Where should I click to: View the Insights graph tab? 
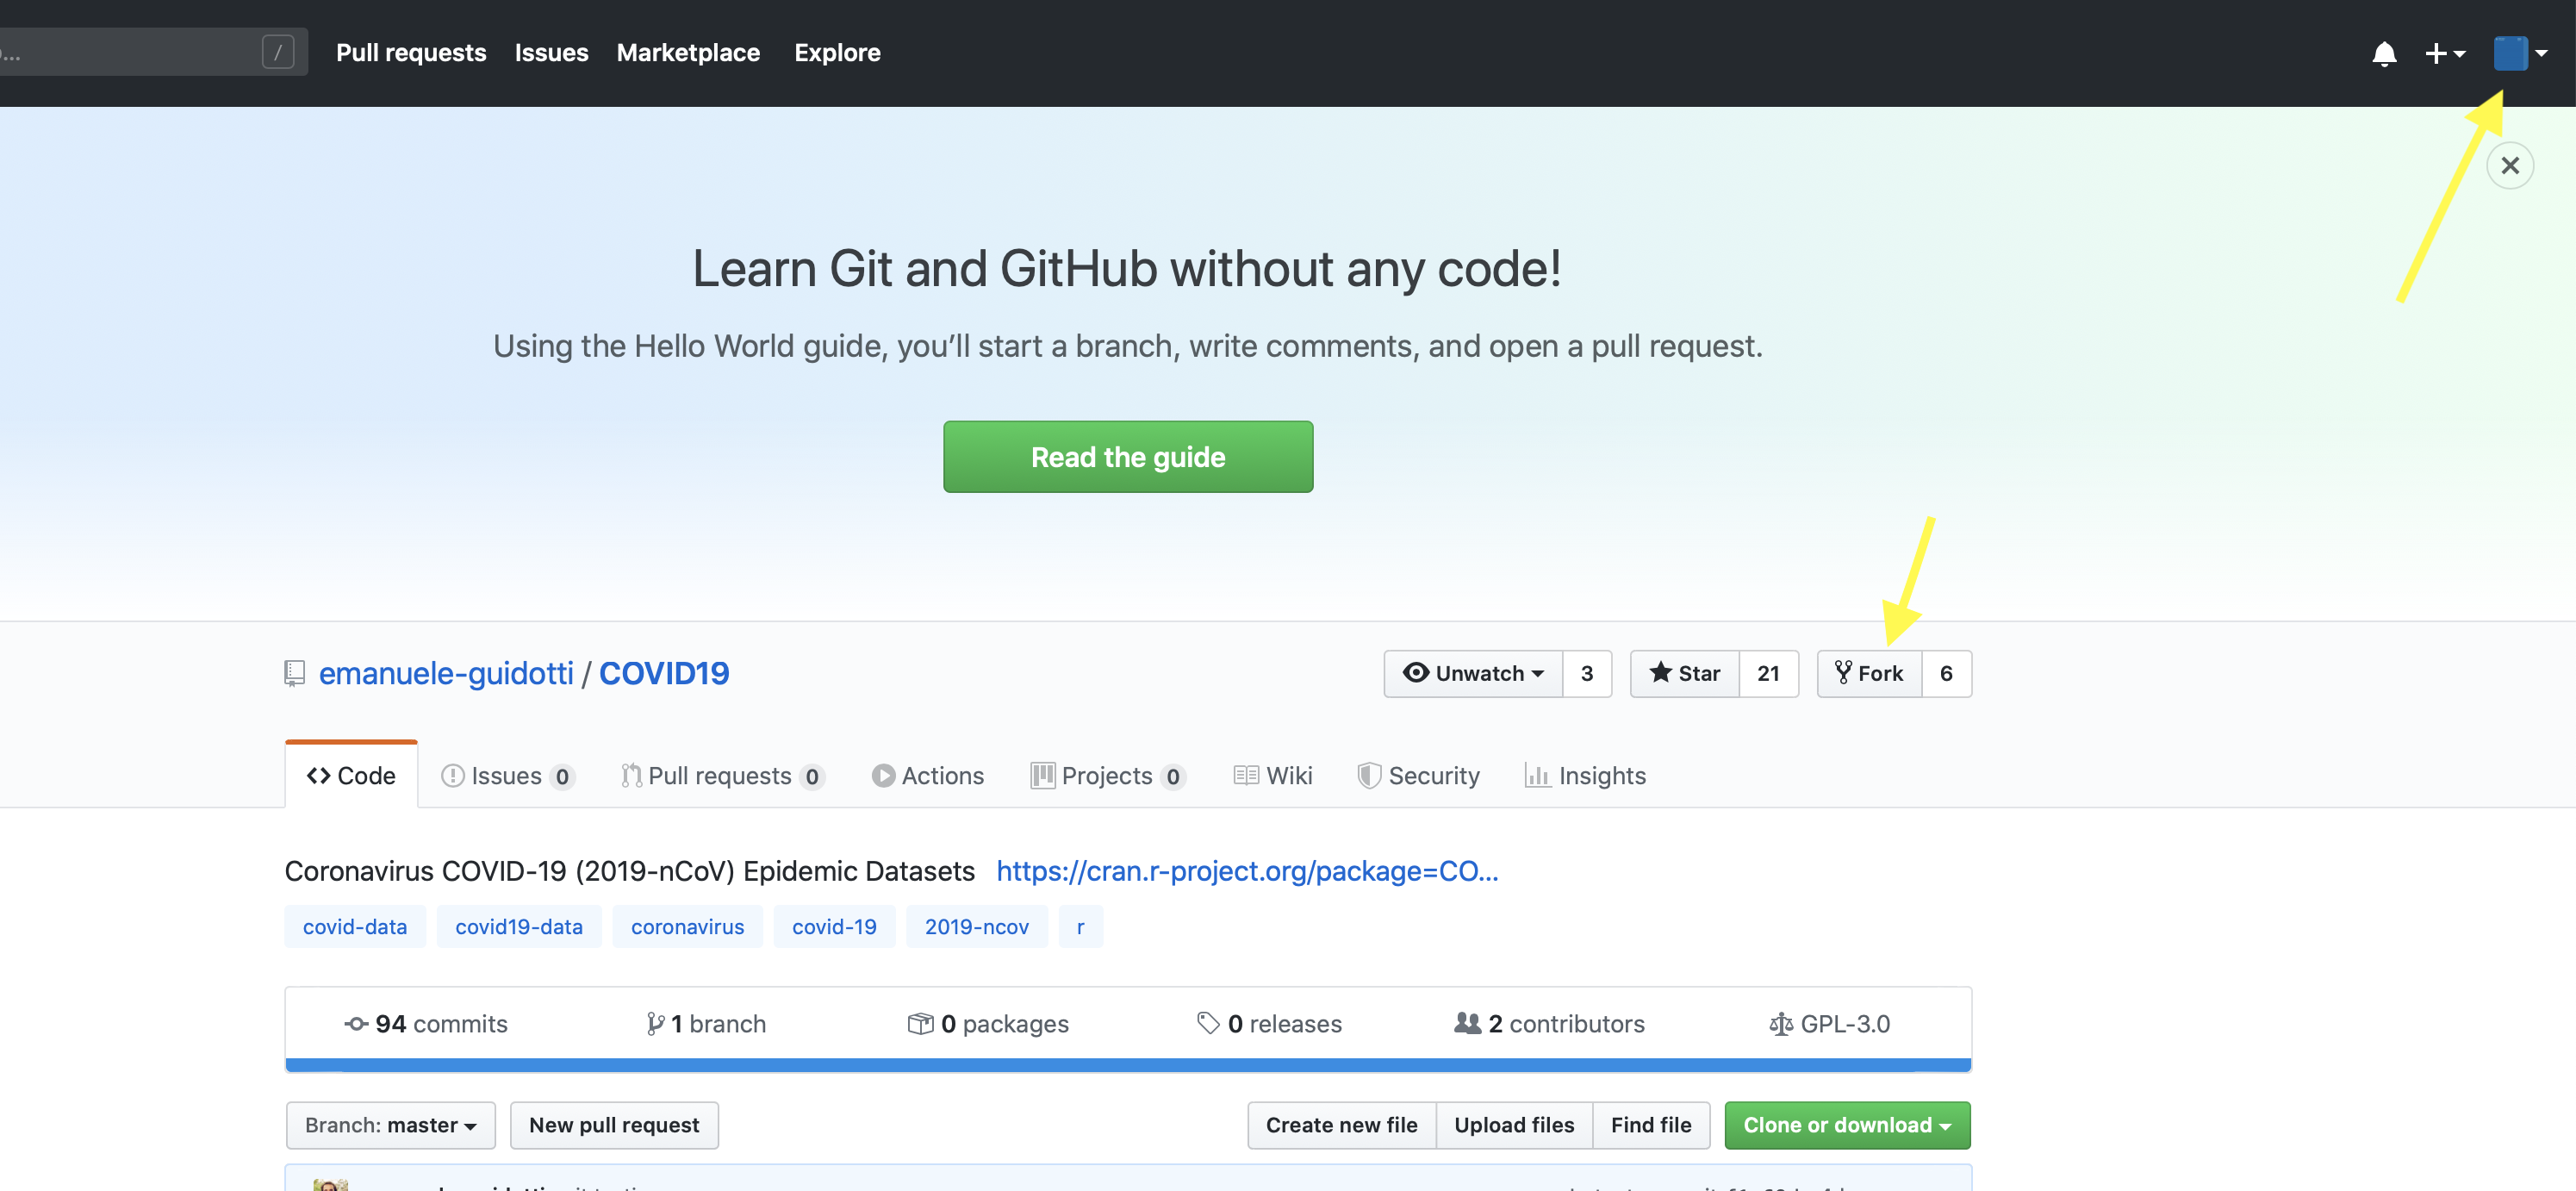pyautogui.click(x=1585, y=776)
